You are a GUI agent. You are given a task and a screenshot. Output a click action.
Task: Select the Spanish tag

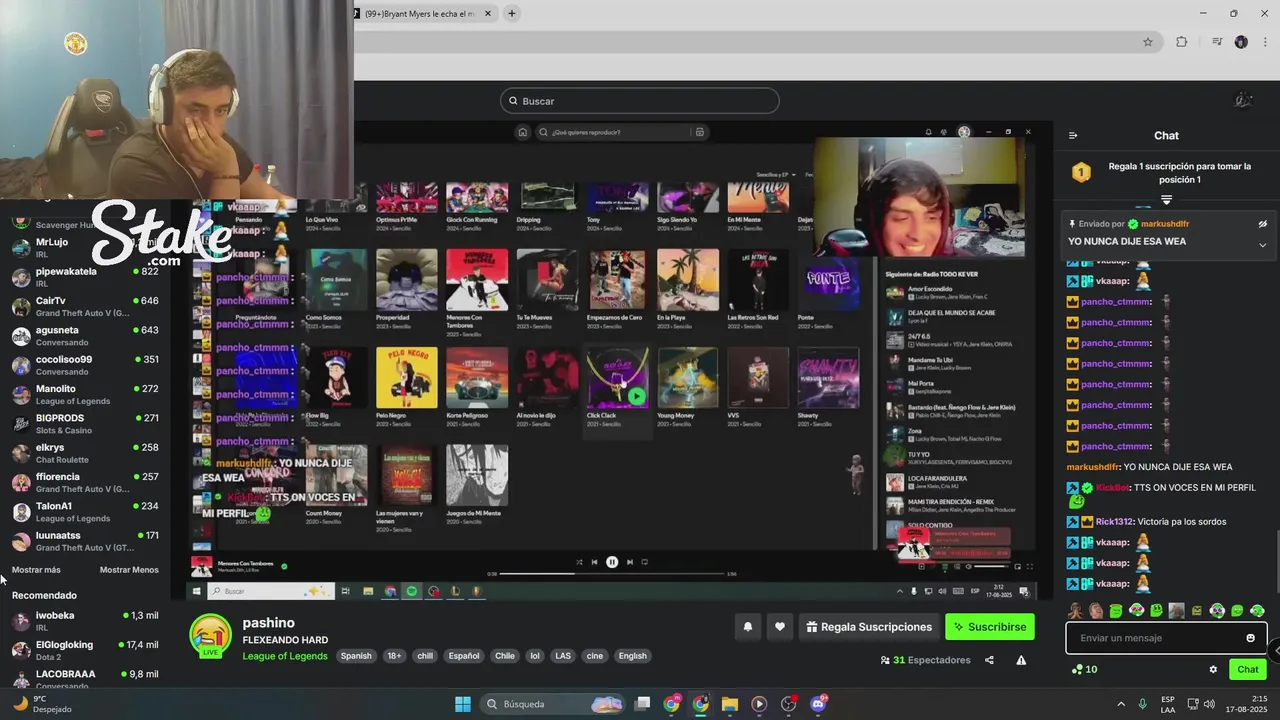tap(355, 656)
